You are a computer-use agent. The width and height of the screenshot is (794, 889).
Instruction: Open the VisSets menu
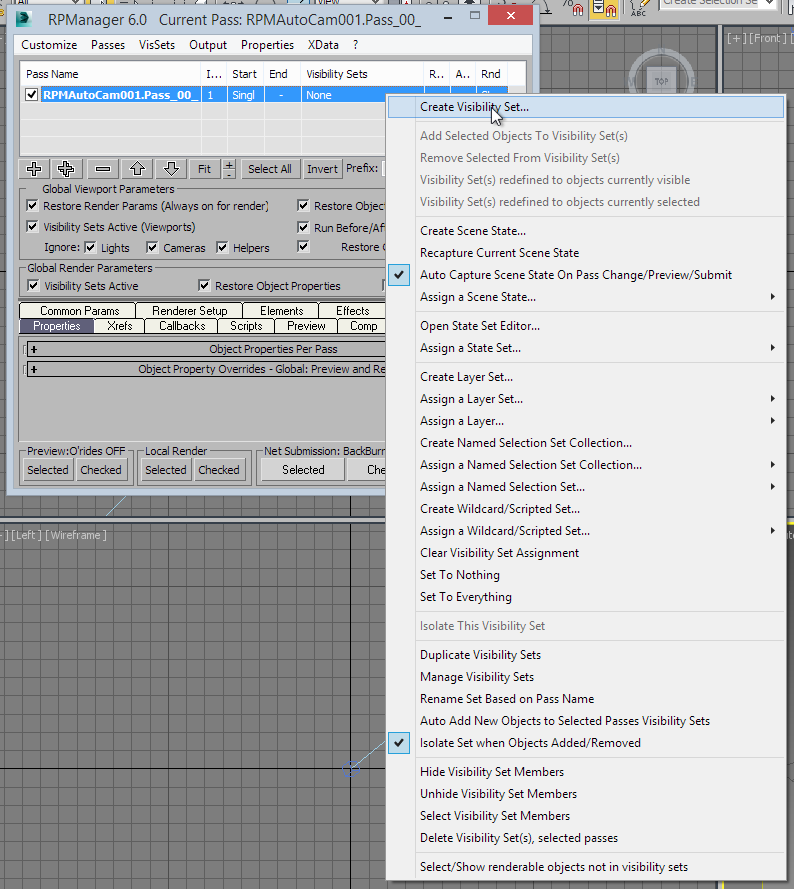click(x=156, y=45)
